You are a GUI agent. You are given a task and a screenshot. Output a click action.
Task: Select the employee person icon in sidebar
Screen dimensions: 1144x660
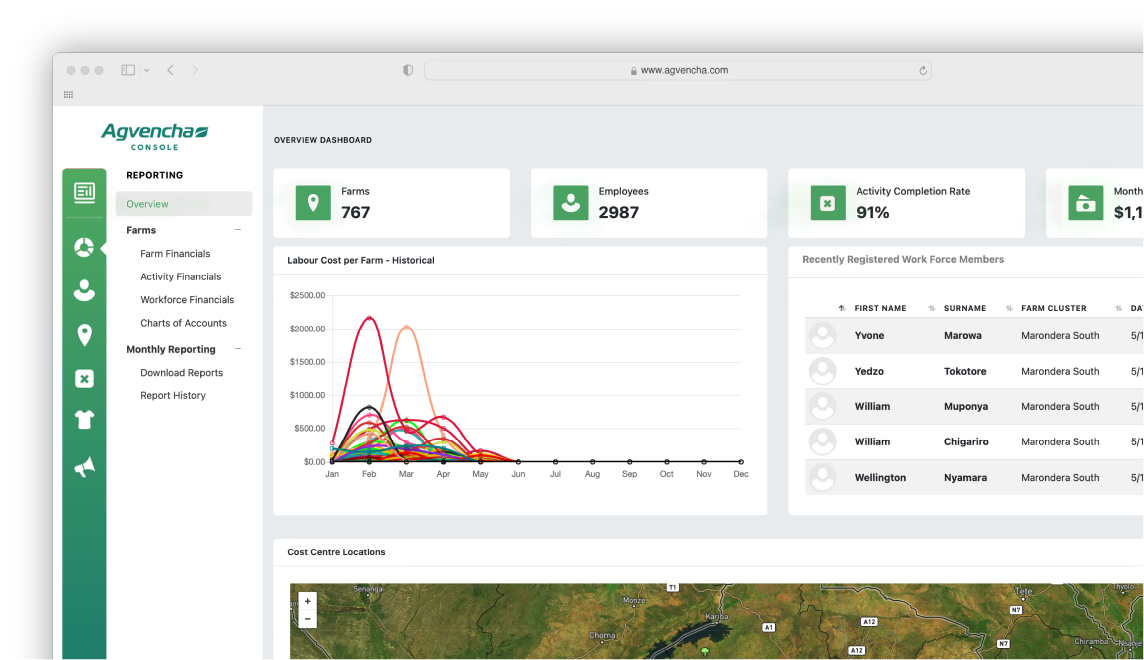[84, 290]
